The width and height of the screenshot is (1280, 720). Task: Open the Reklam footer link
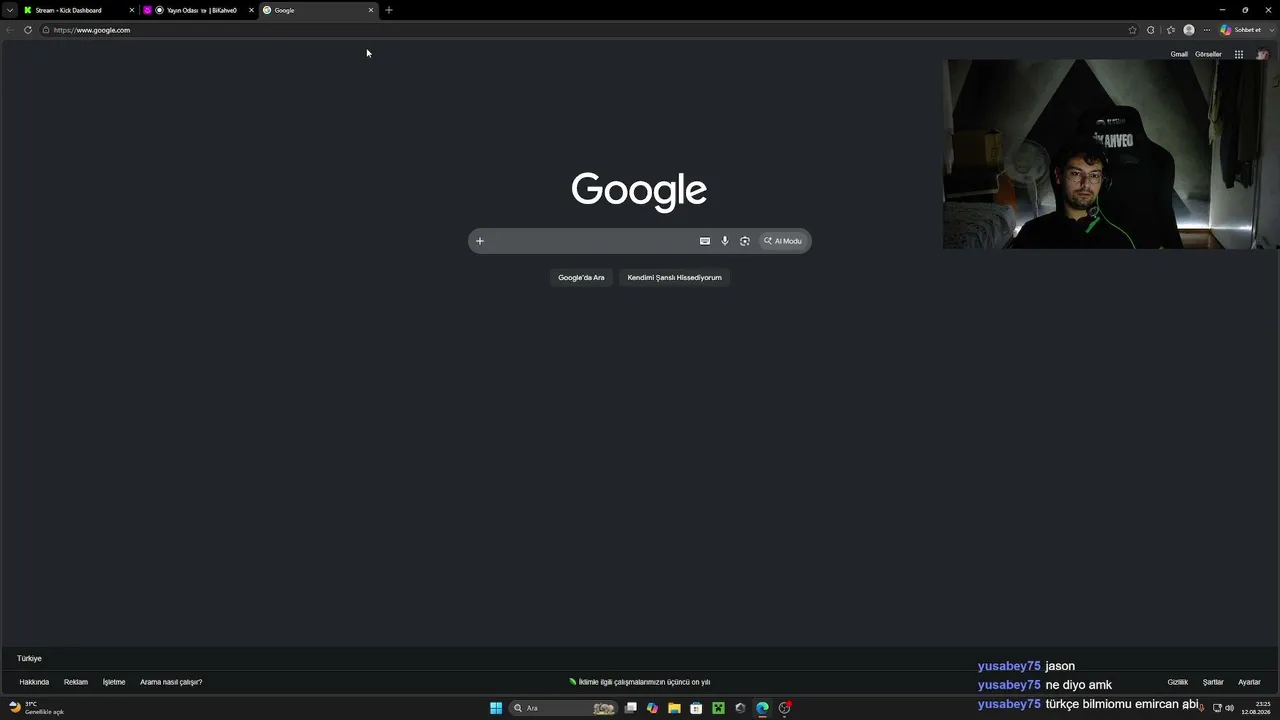pyautogui.click(x=76, y=682)
